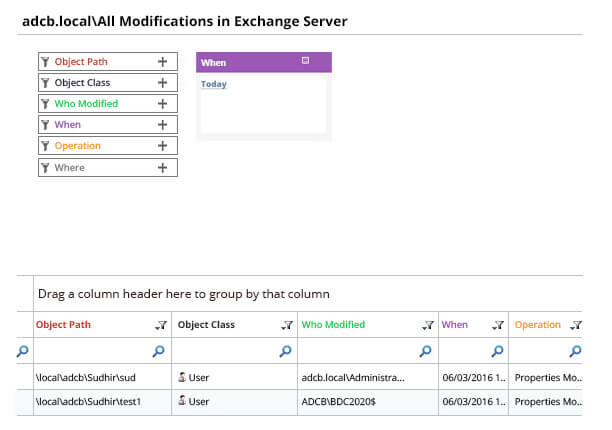Click the purple When panel title
The height and width of the screenshot is (430, 612).
(213, 63)
